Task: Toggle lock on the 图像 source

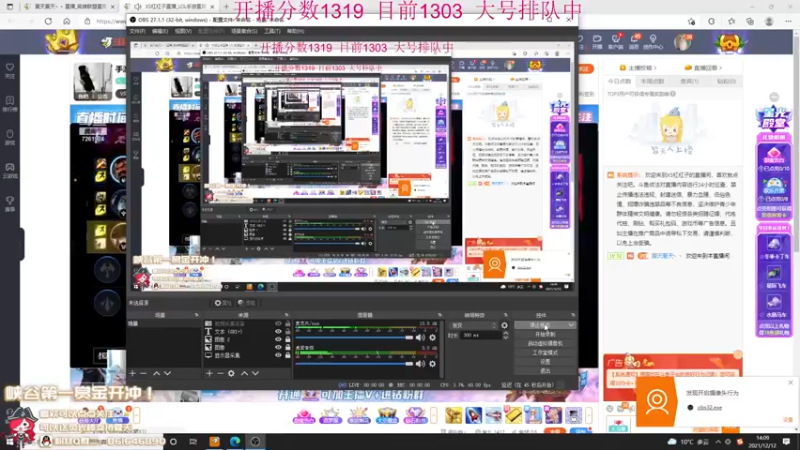Action: pos(288,347)
